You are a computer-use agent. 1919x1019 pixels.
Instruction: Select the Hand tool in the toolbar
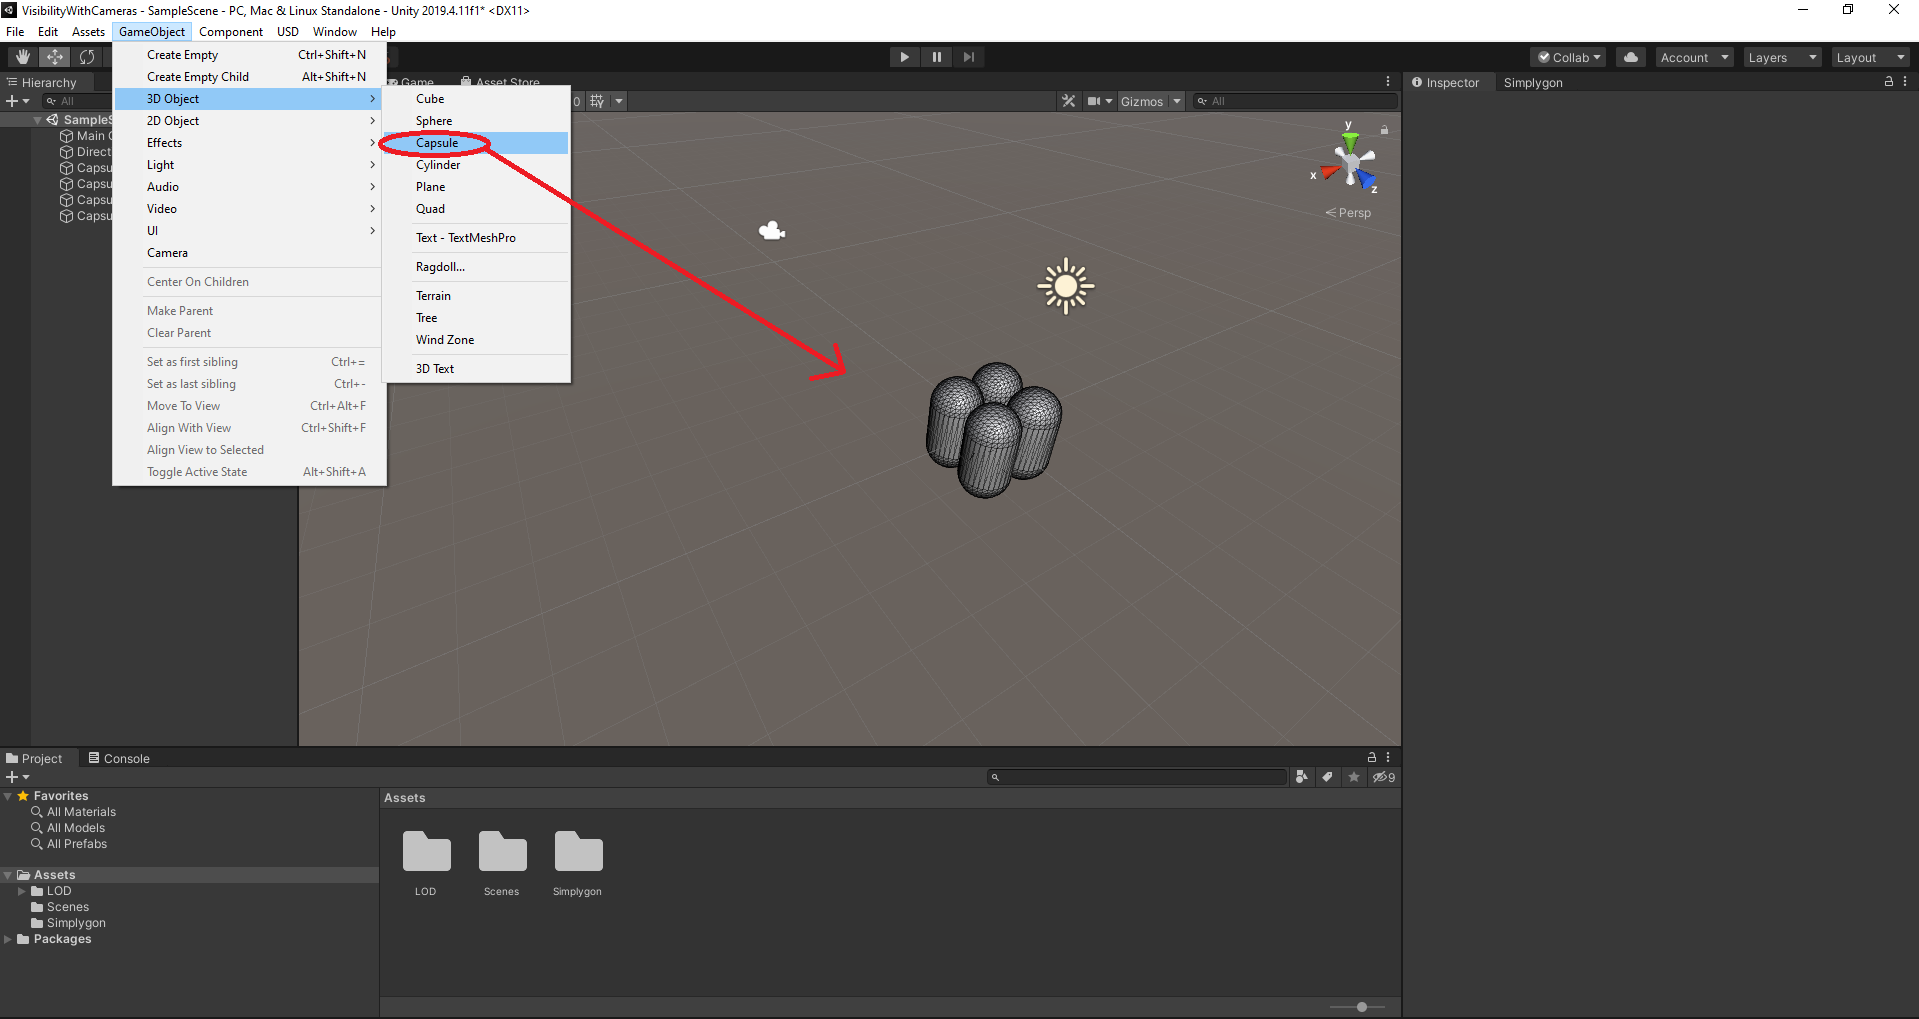coord(21,57)
